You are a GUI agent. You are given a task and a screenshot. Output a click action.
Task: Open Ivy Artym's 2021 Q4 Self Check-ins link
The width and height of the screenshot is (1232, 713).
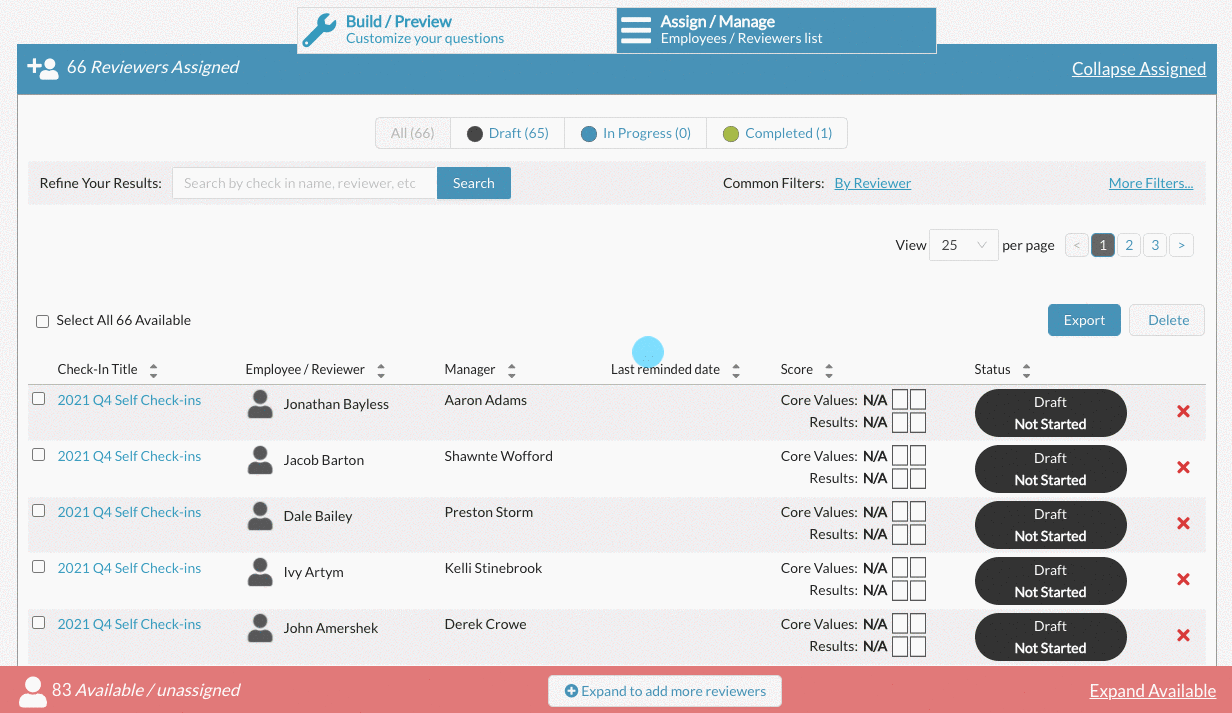click(x=129, y=568)
